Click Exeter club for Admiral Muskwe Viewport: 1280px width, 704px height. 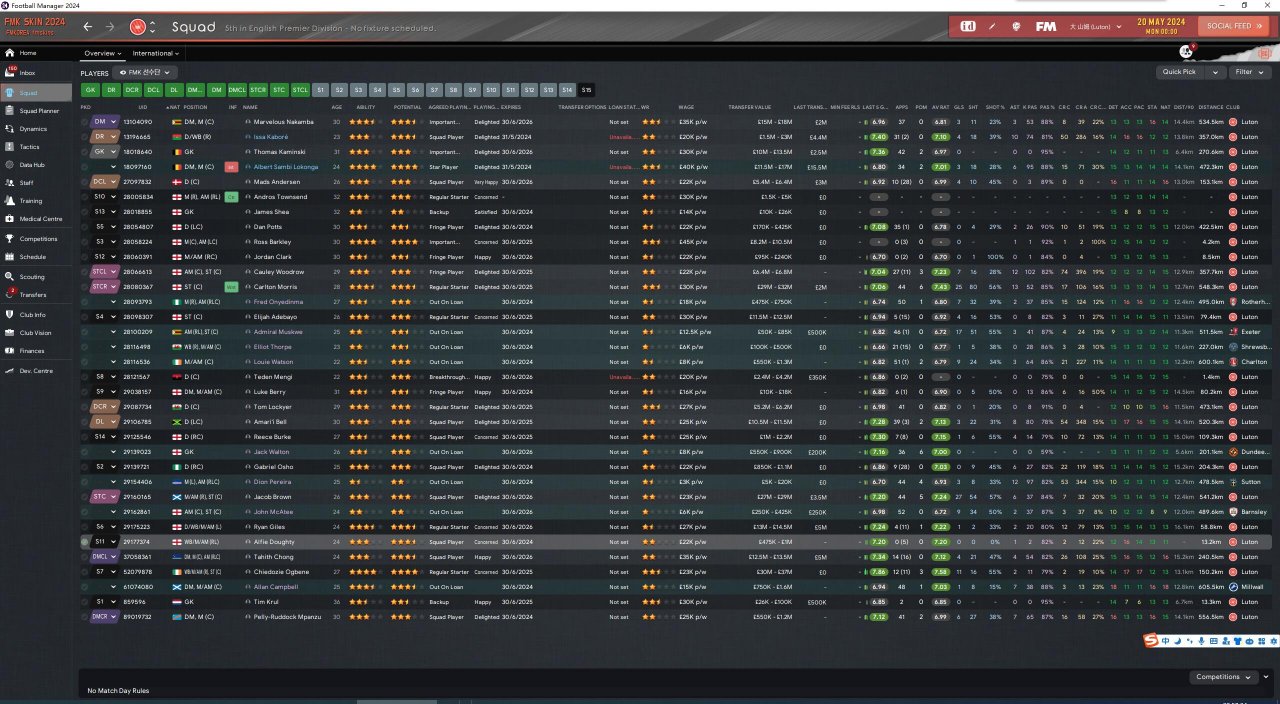(x=1249, y=332)
